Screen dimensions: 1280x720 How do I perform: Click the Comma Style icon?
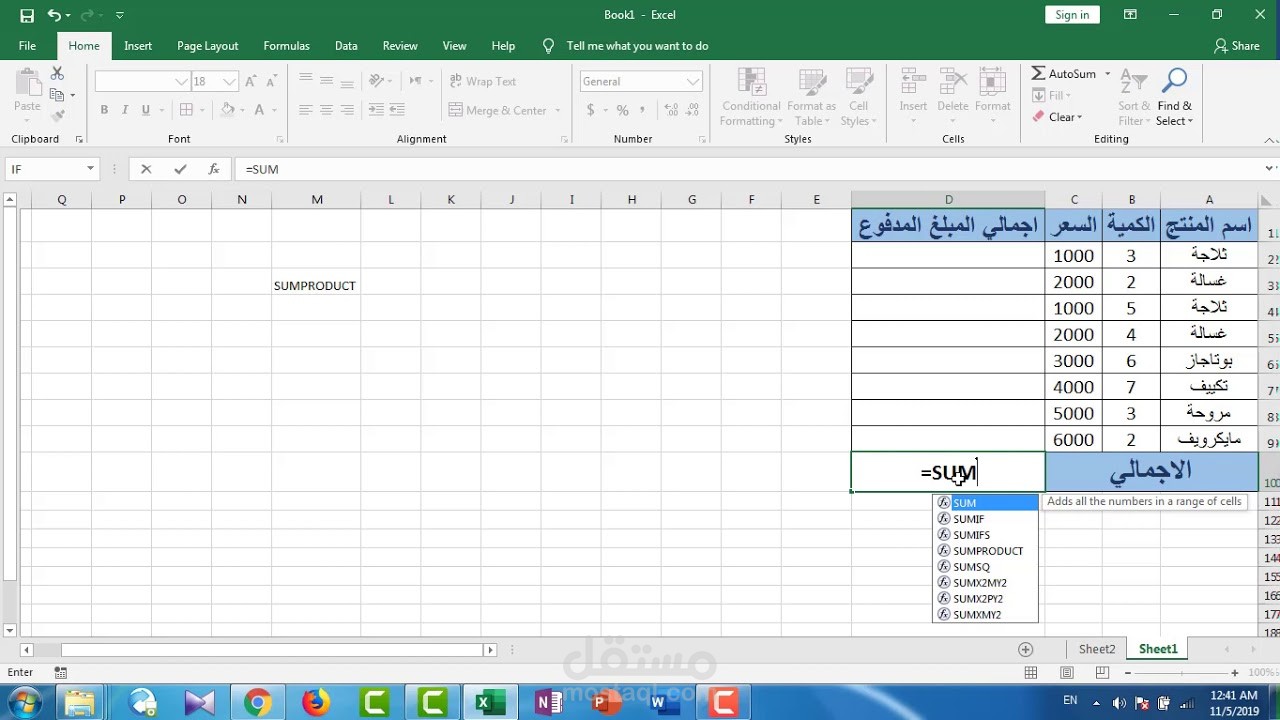[643, 110]
